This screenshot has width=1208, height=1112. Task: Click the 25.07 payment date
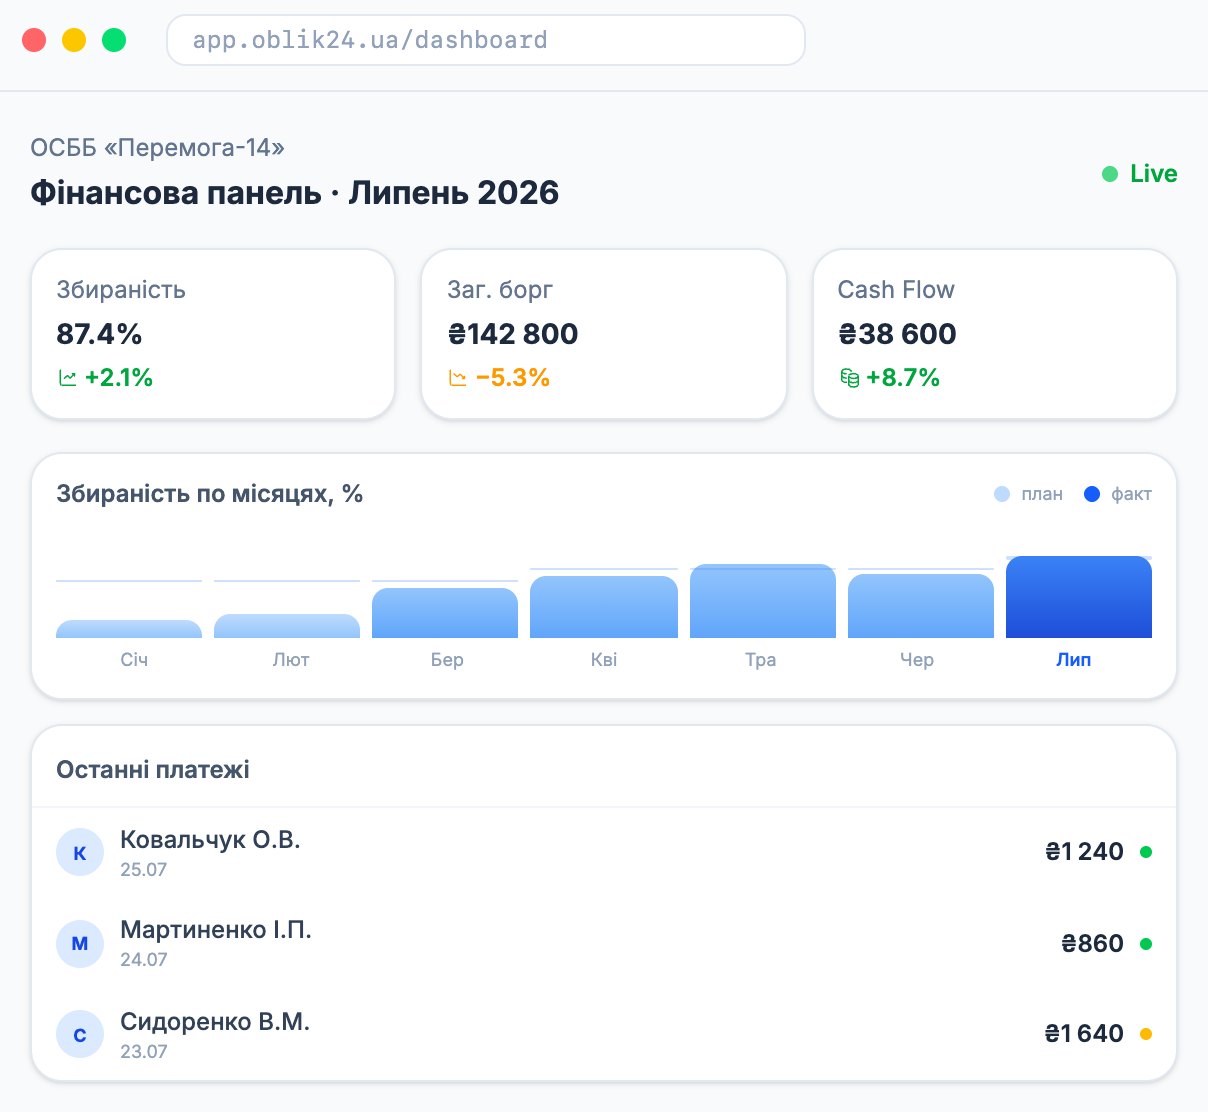(x=144, y=870)
